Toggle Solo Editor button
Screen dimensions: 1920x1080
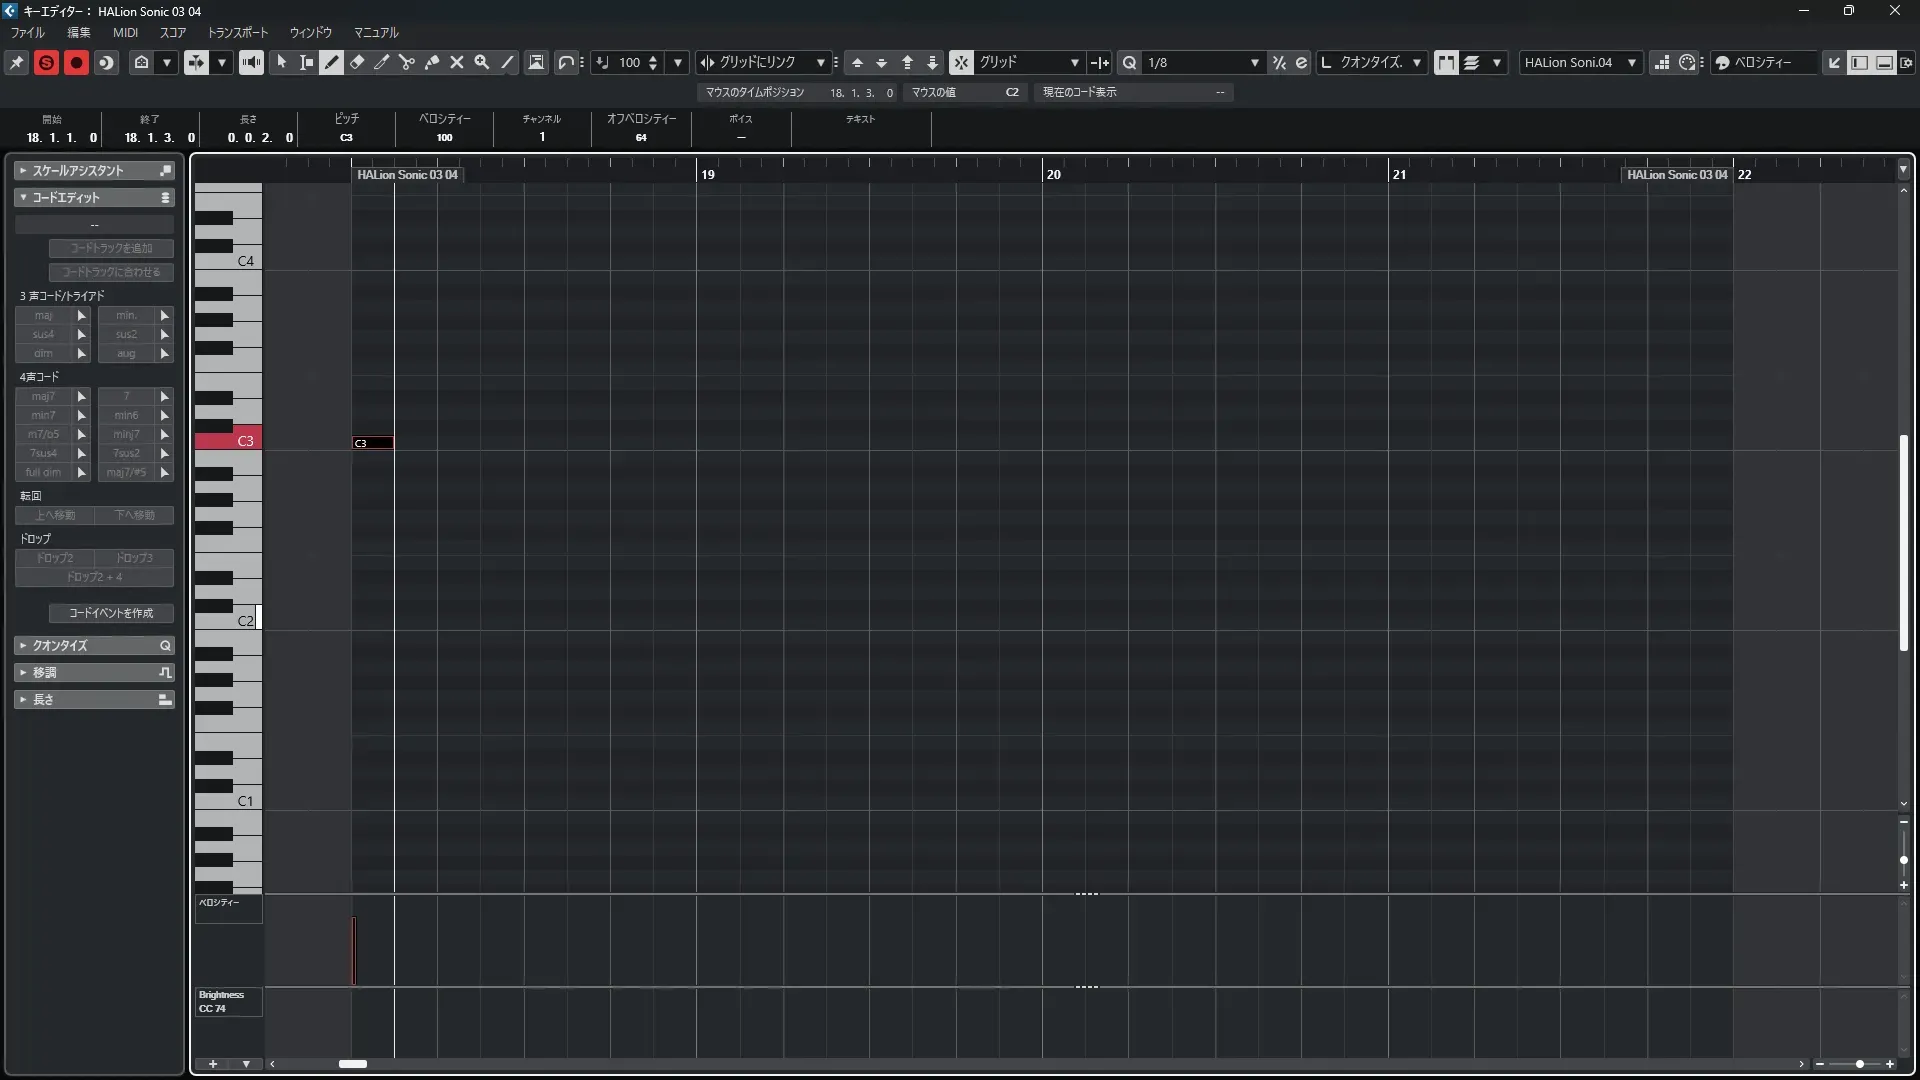tap(46, 62)
